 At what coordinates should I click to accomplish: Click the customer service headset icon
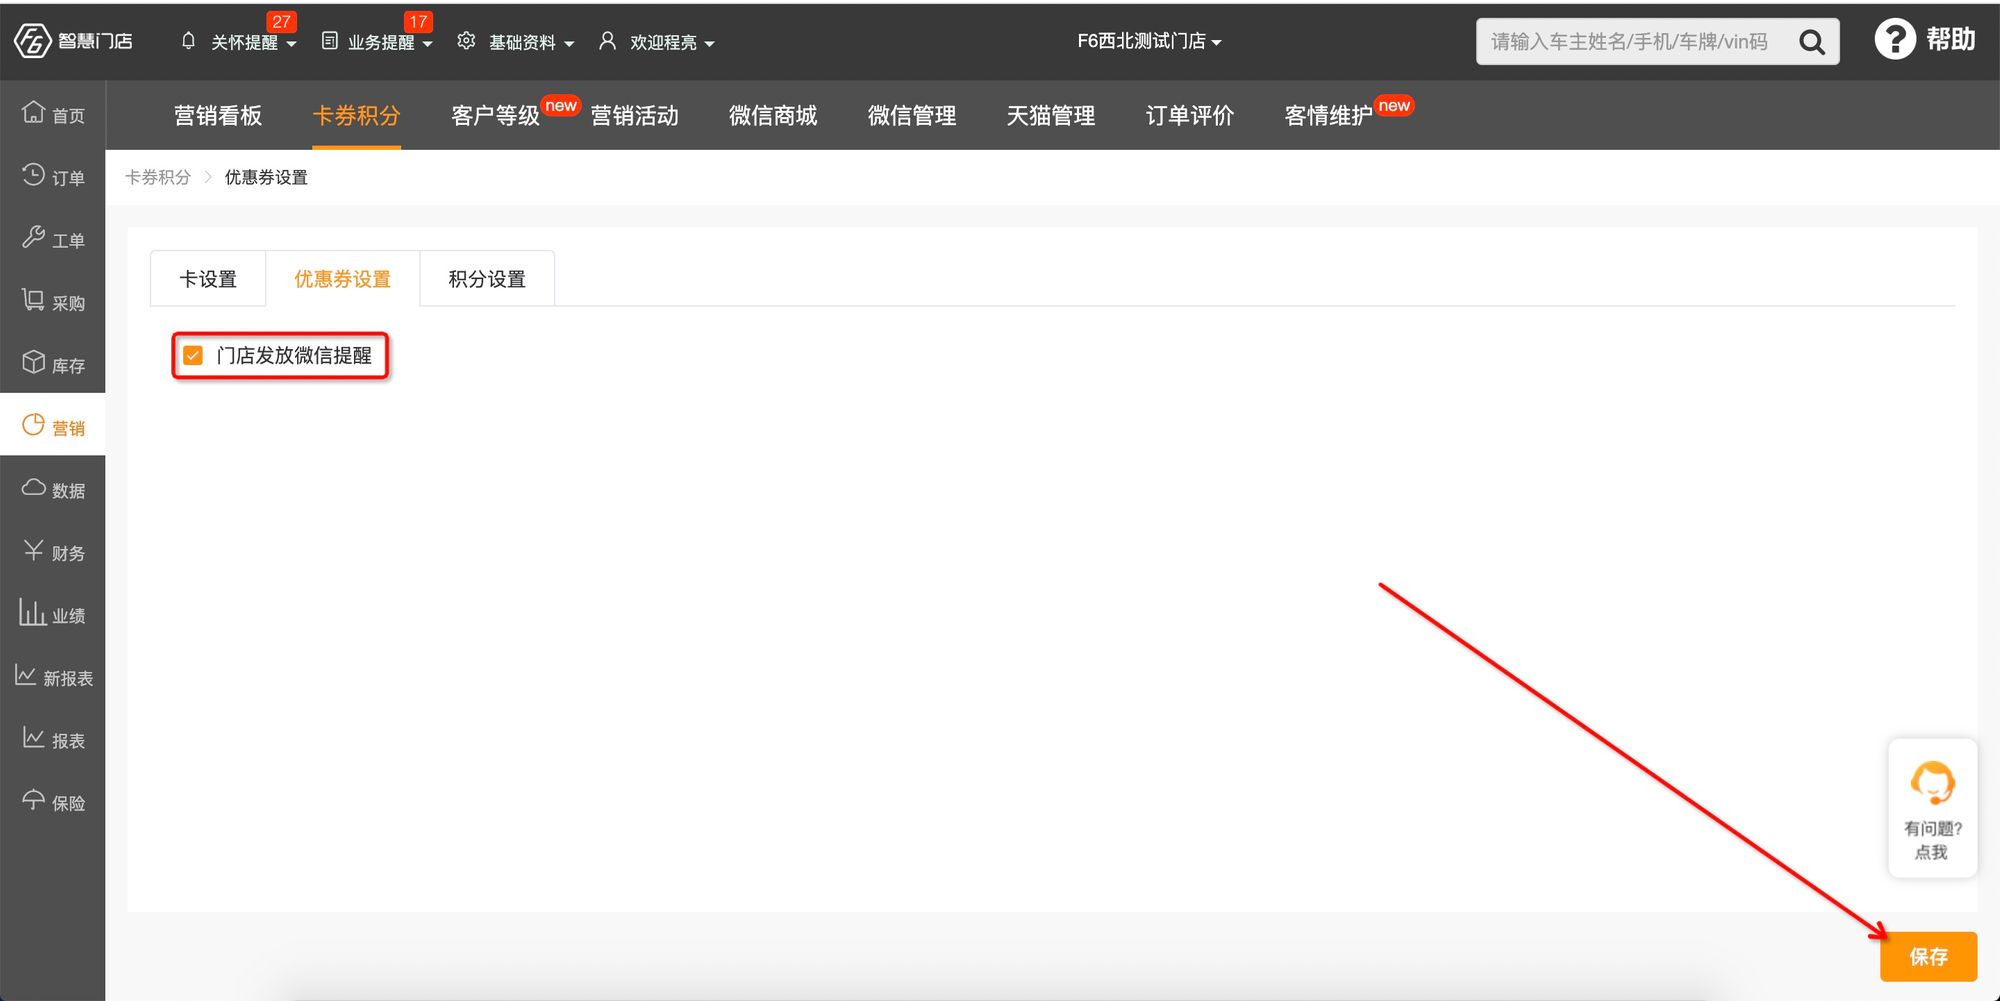[x=1932, y=782]
